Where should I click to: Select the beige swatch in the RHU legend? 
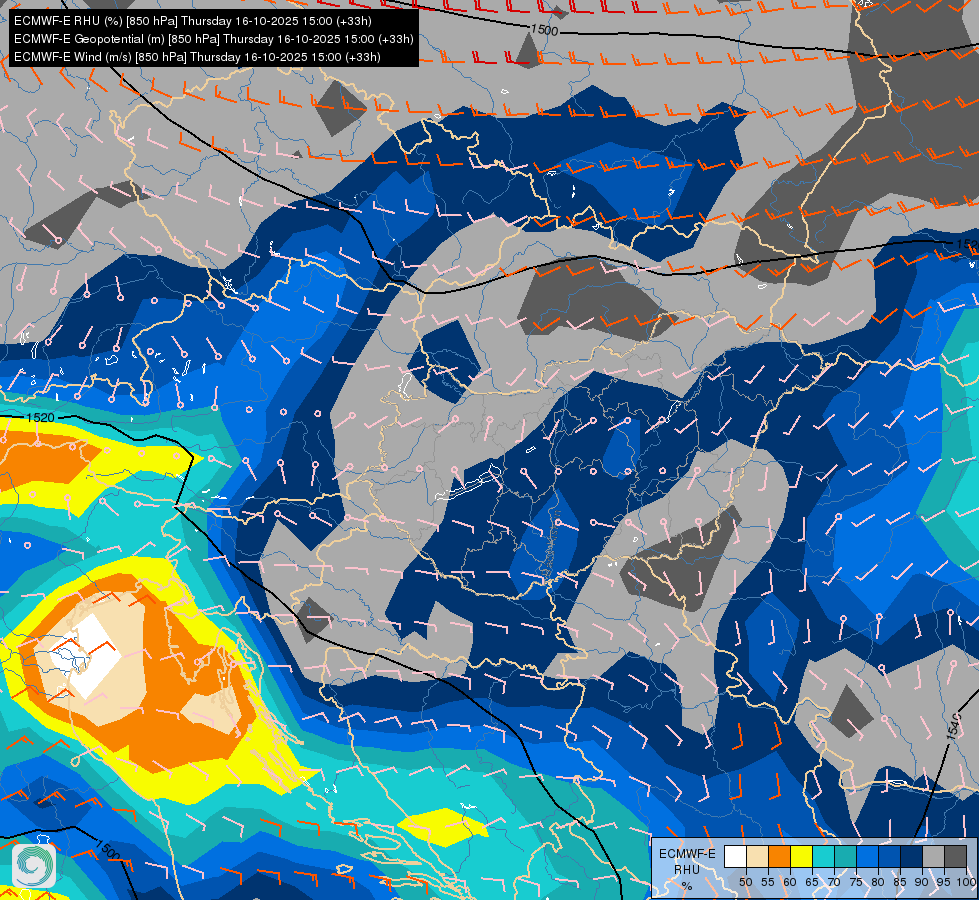pyautogui.click(x=757, y=856)
